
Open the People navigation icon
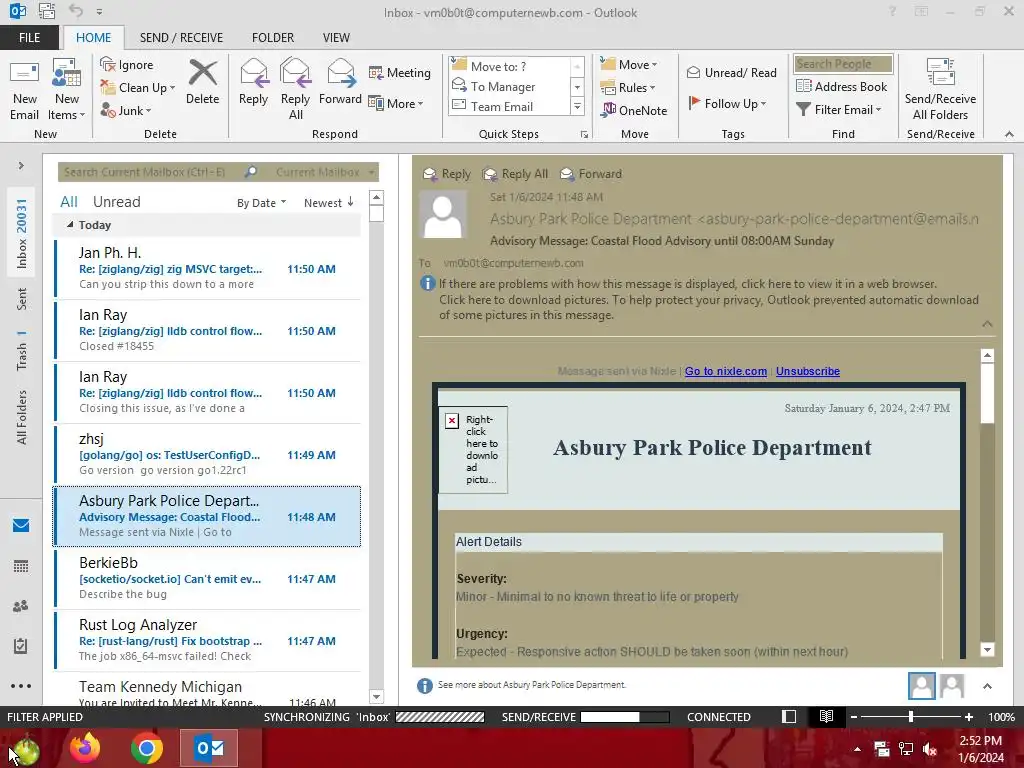(21, 606)
